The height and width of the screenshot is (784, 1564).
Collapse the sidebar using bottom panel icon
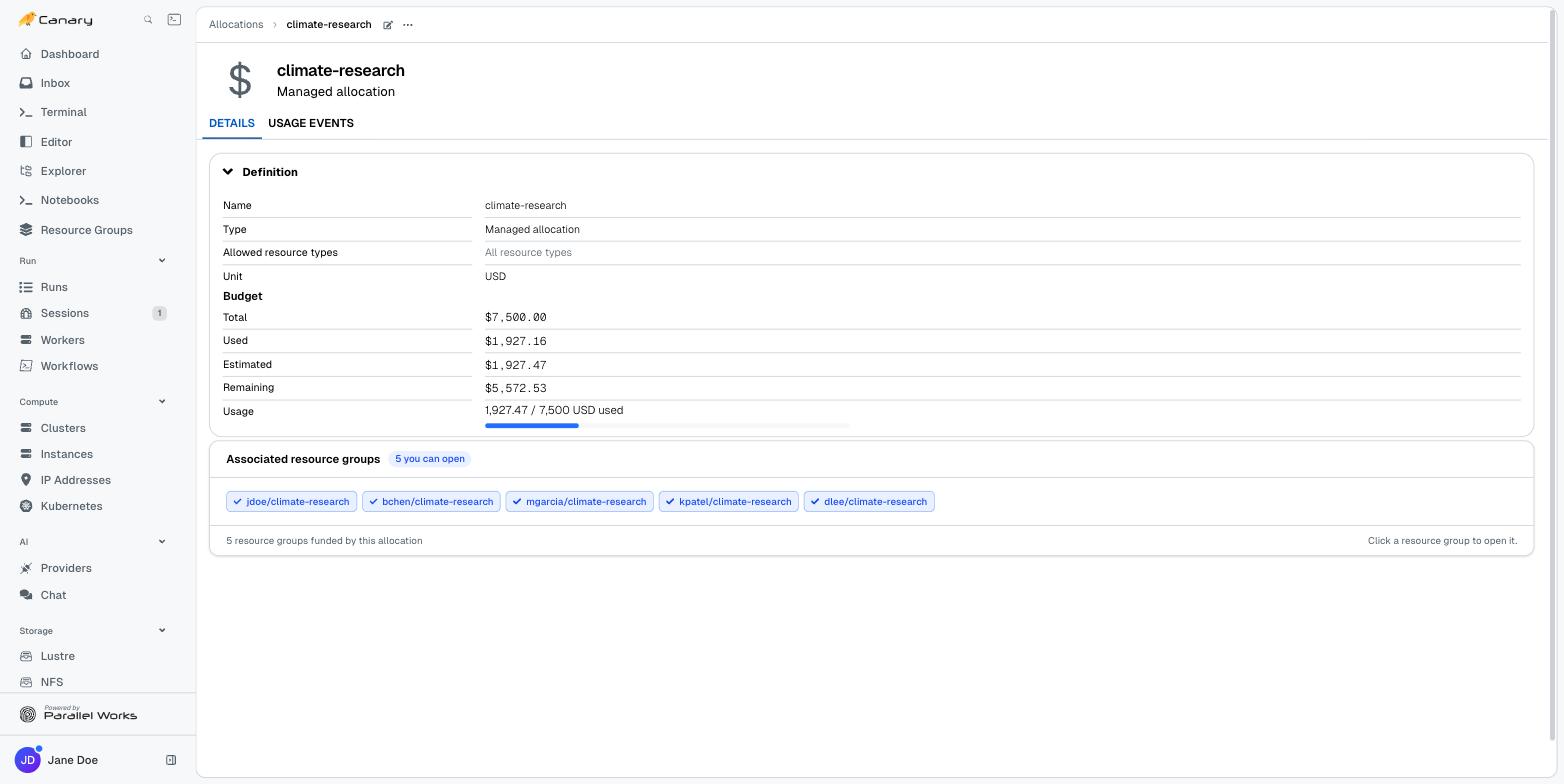(x=171, y=760)
